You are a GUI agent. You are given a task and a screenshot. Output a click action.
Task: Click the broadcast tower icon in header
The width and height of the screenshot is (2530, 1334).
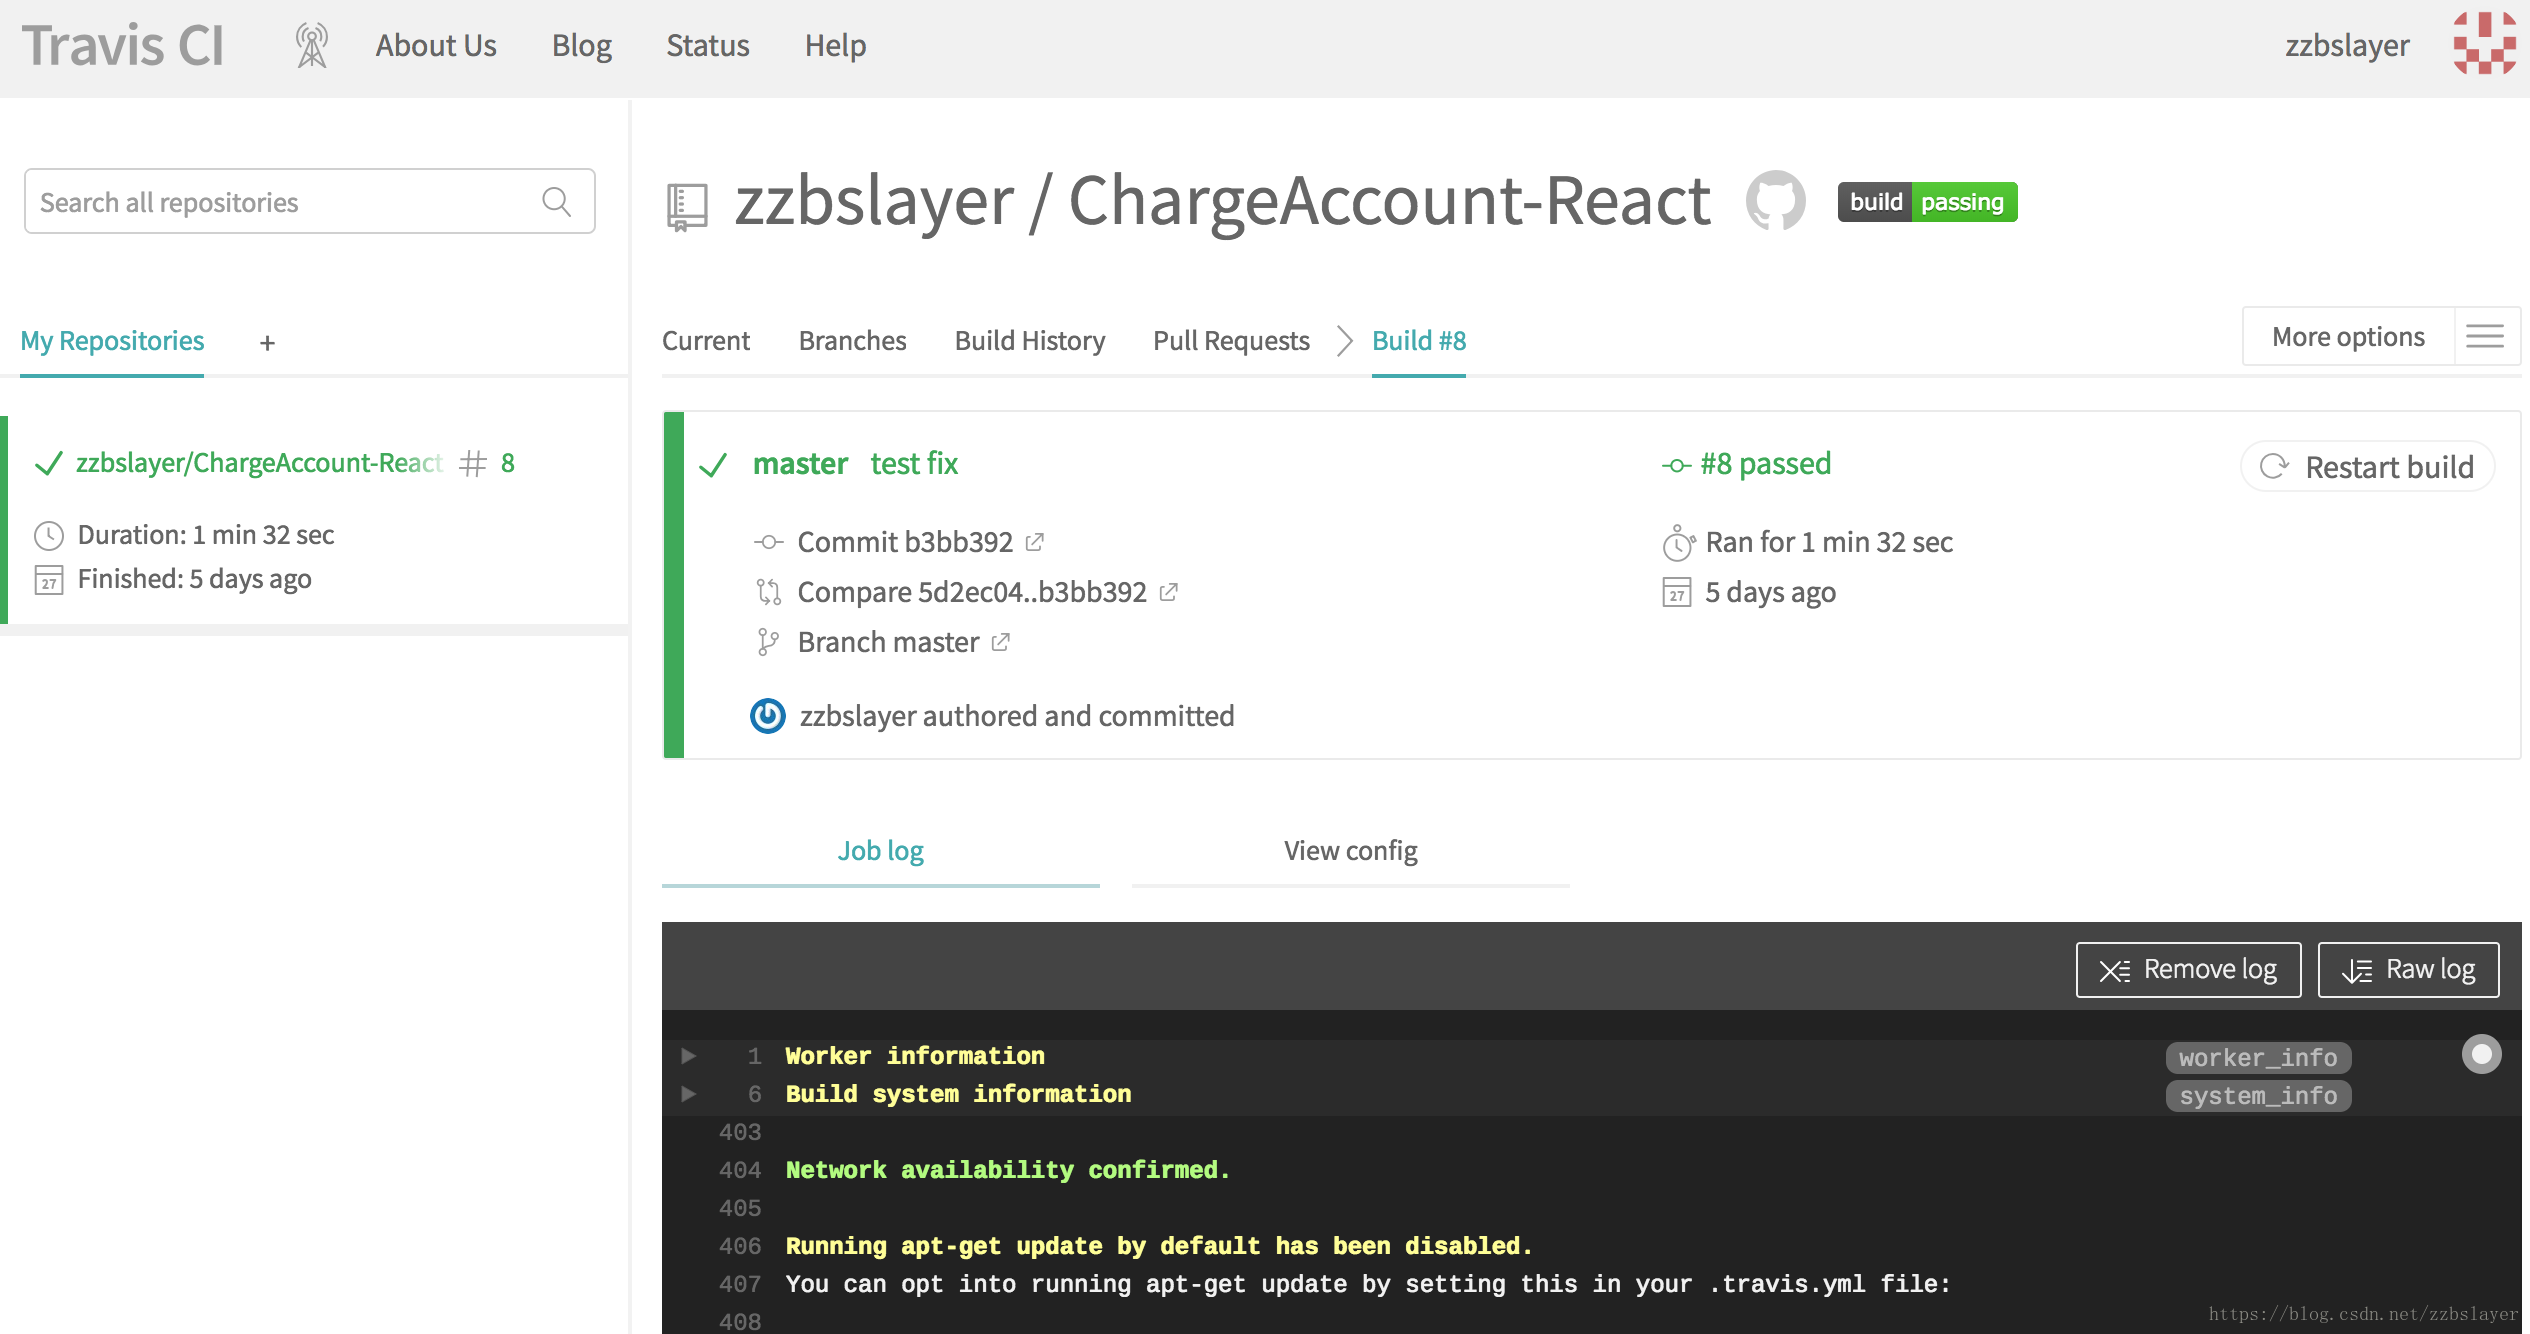312,46
